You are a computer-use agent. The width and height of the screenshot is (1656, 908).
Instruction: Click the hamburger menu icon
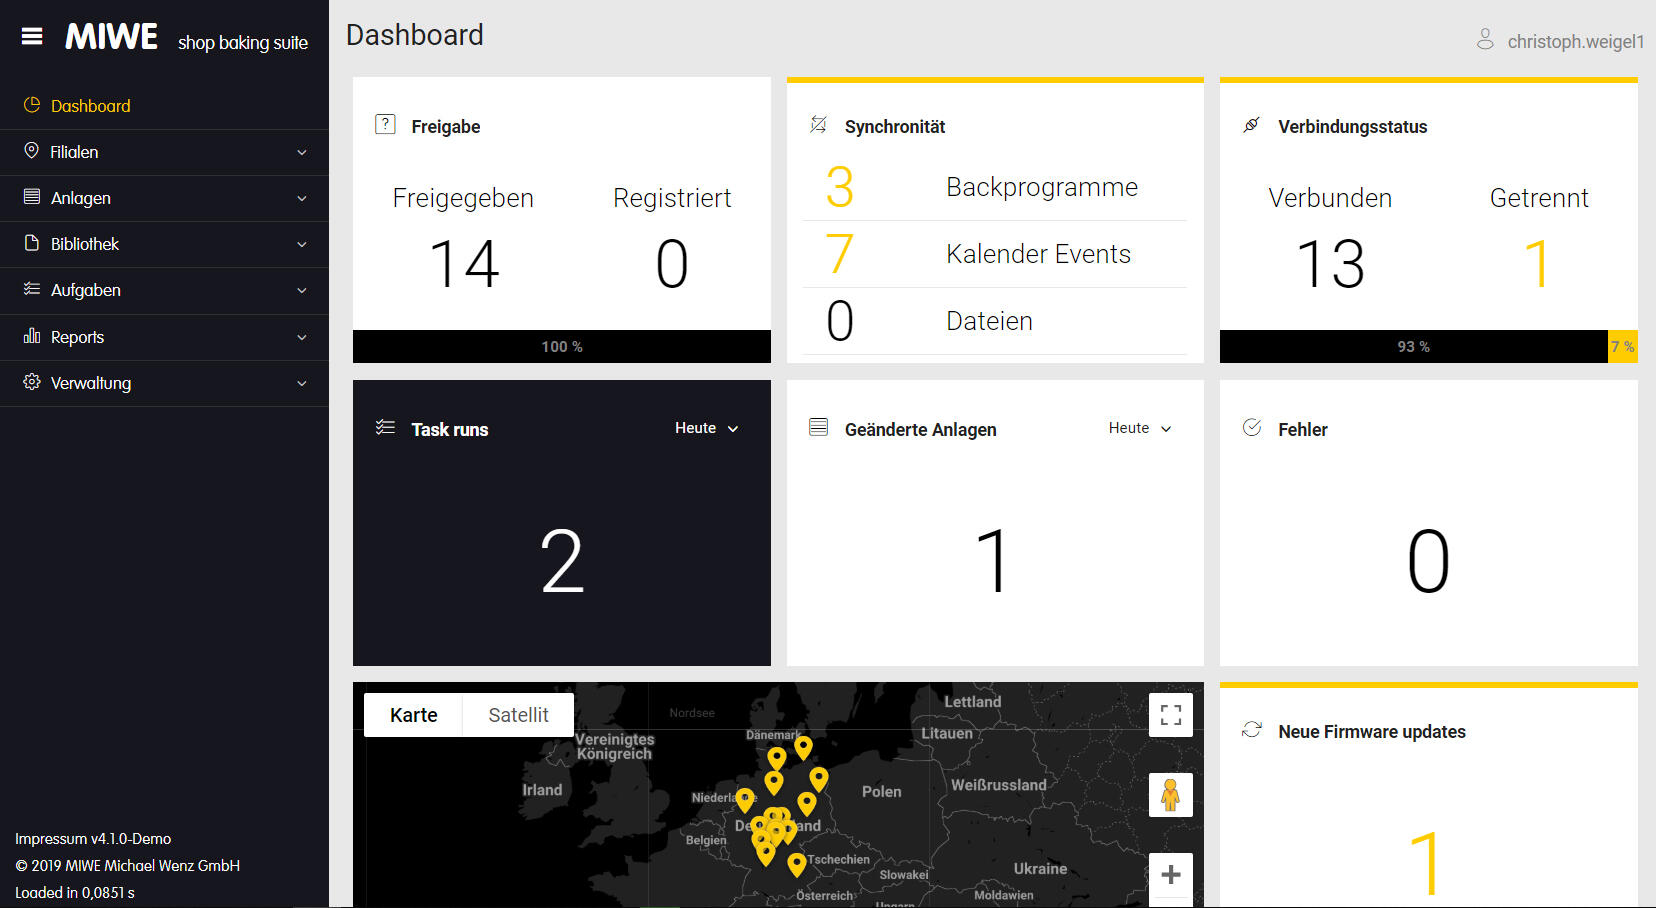click(x=32, y=37)
